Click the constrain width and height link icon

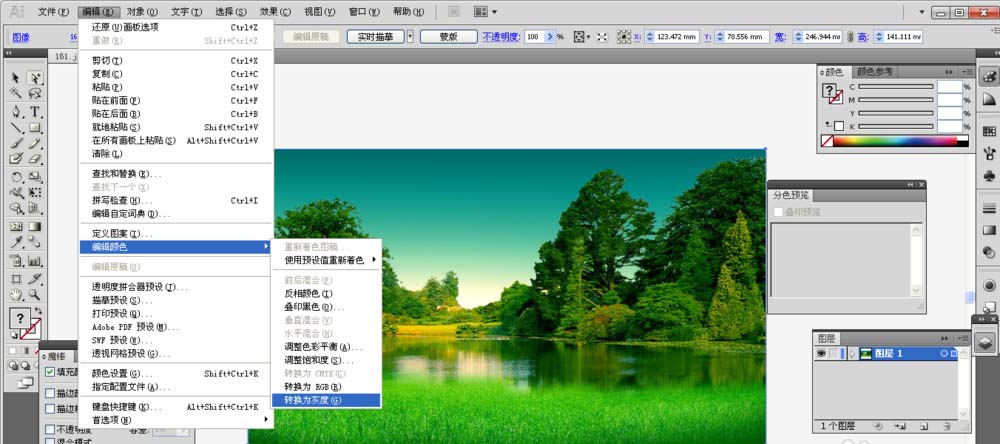849,38
